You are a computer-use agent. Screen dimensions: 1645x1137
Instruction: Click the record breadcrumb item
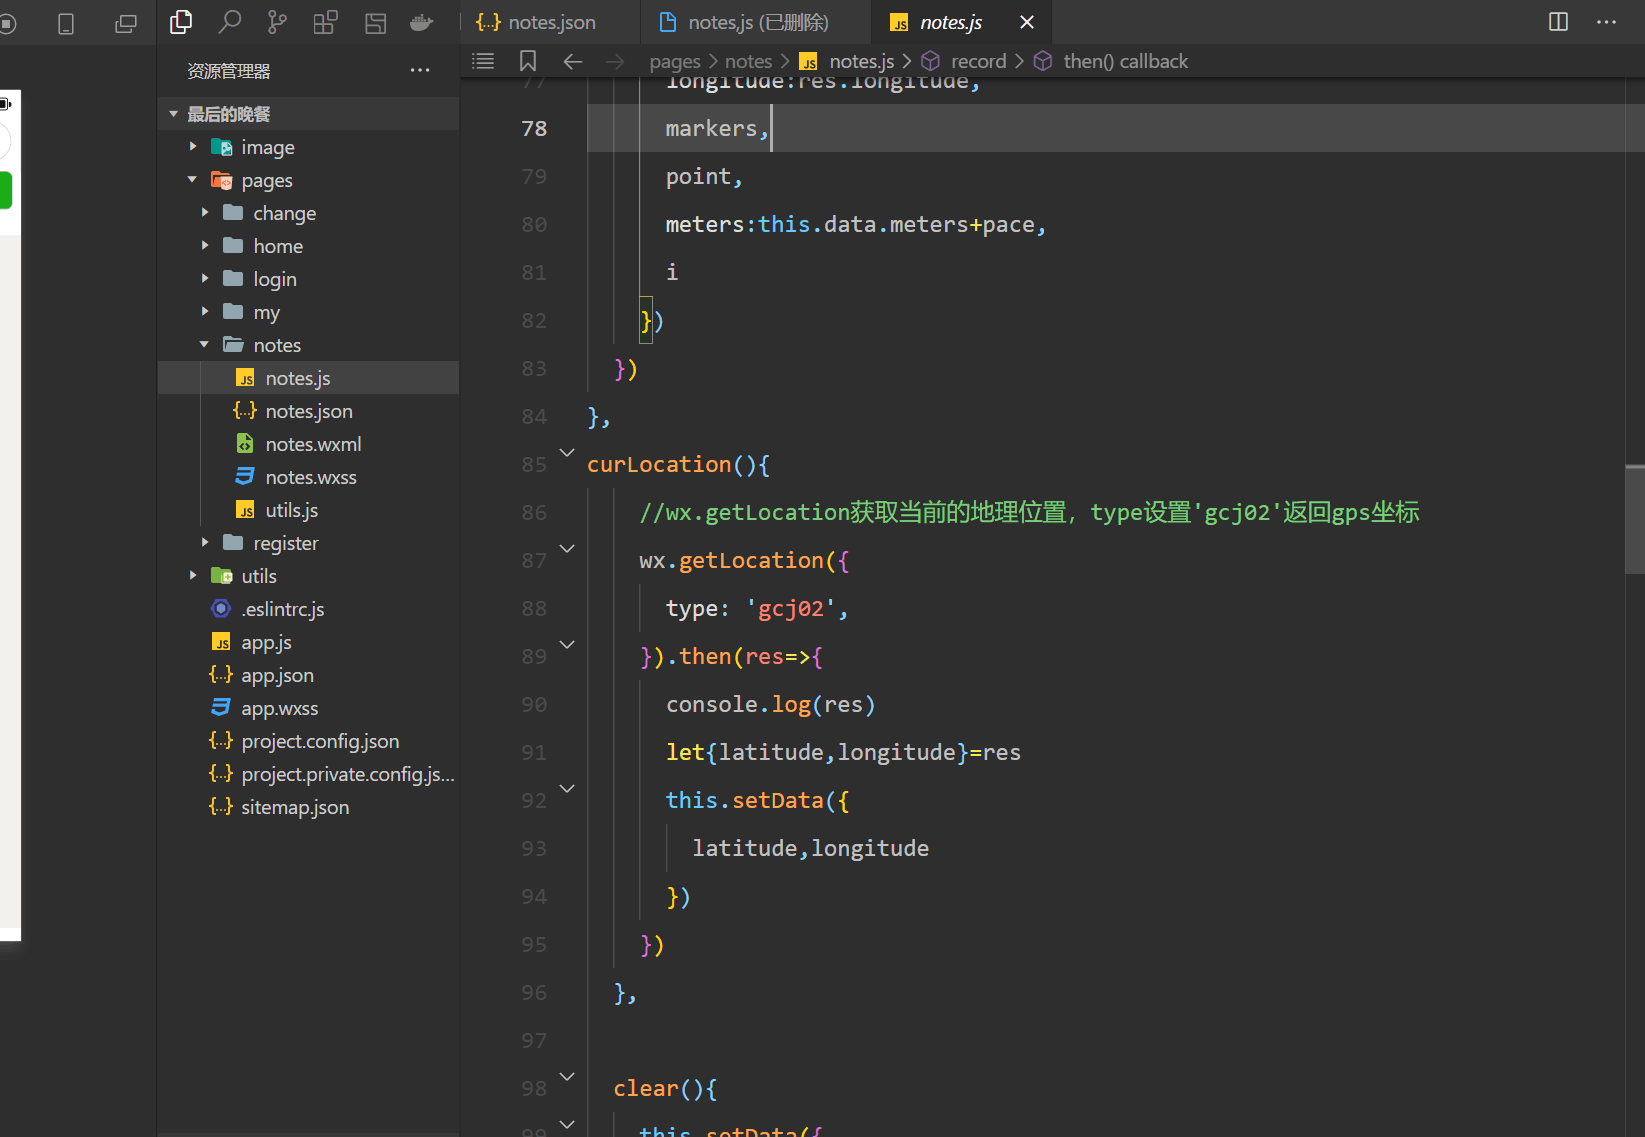click(977, 61)
